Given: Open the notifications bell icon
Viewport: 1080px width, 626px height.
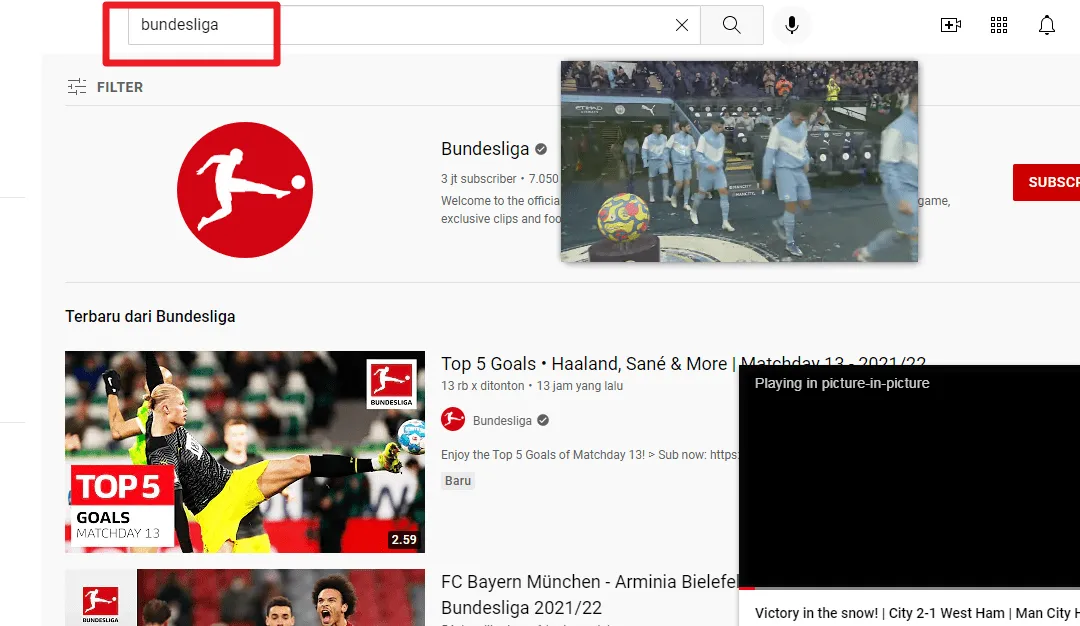Looking at the screenshot, I should pyautogui.click(x=1046, y=25).
